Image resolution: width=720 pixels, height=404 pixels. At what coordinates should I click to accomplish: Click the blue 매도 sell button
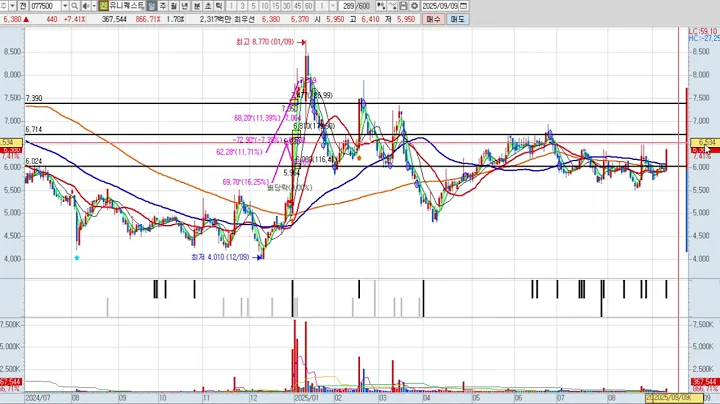tap(457, 19)
